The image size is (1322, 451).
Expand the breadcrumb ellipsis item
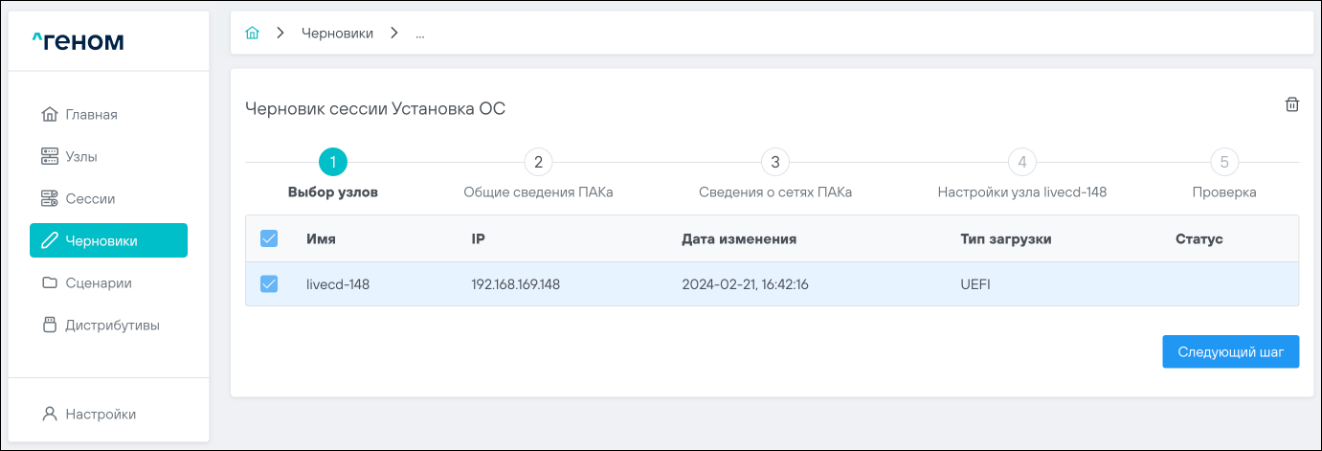pyautogui.click(x=420, y=33)
